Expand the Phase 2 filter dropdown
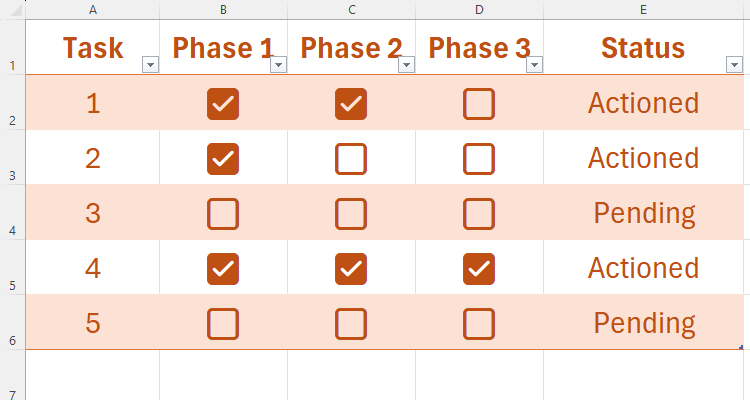750x400 pixels. pyautogui.click(x=406, y=65)
